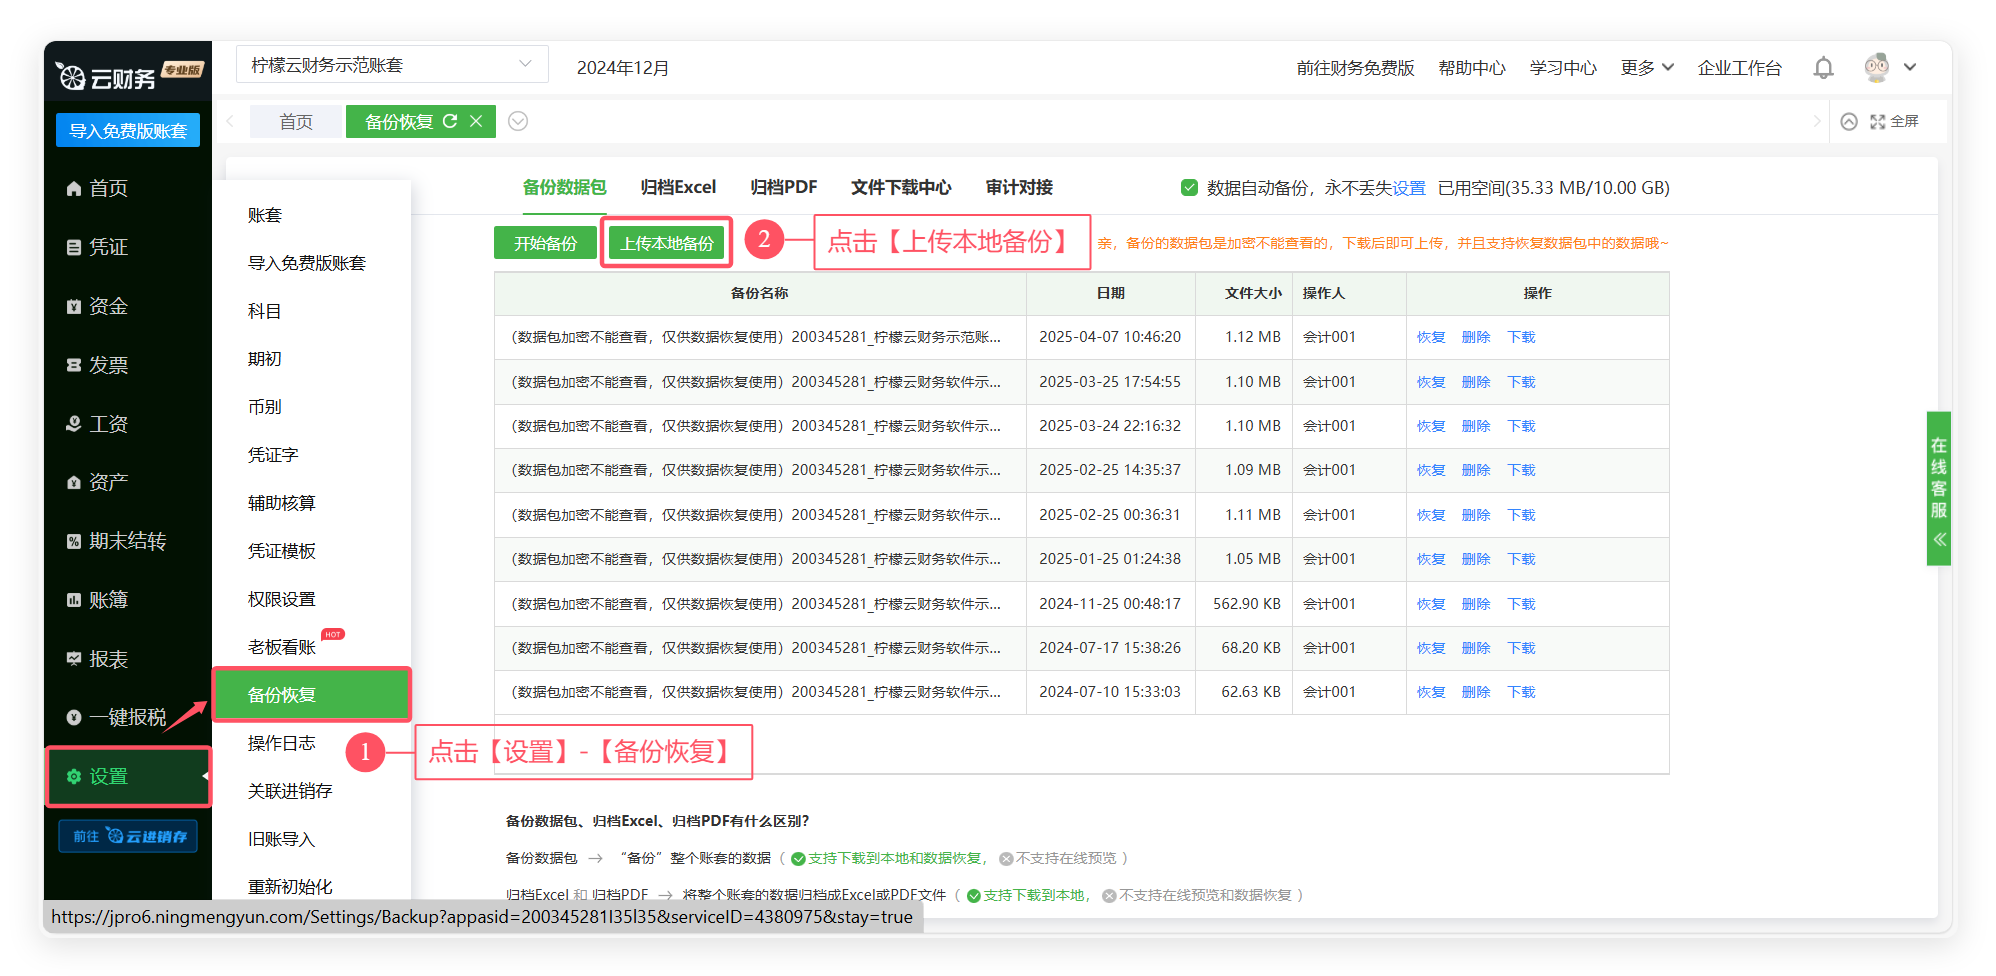Viewport: 1996px width, 976px height.
Task: Switch to the 归档Excel tab
Action: 678,187
